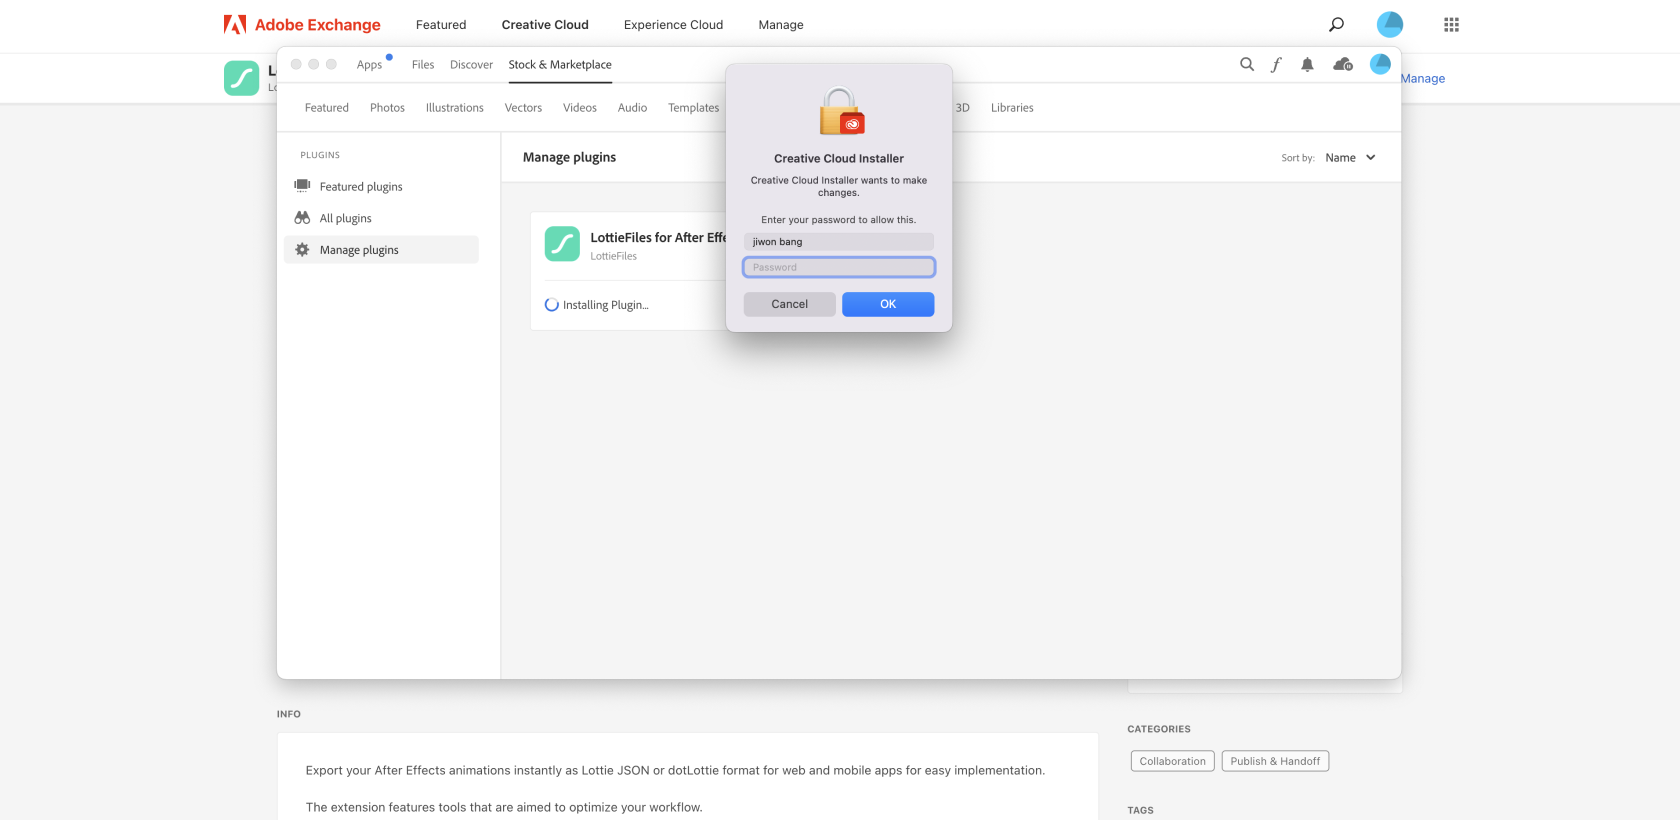This screenshot has height=820, width=1680.
Task: Click the Collaboration category tag
Action: click(x=1173, y=761)
